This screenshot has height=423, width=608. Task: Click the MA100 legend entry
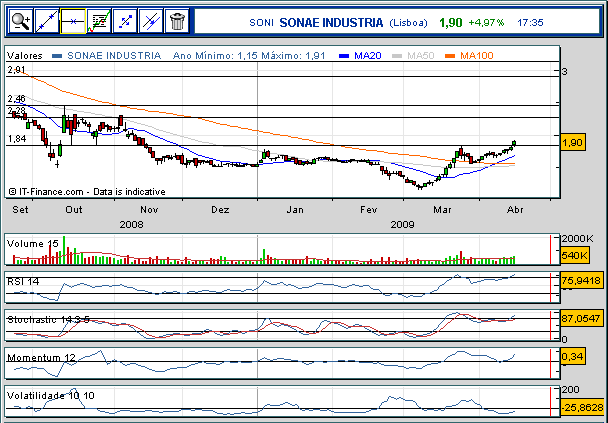[x=477, y=55]
